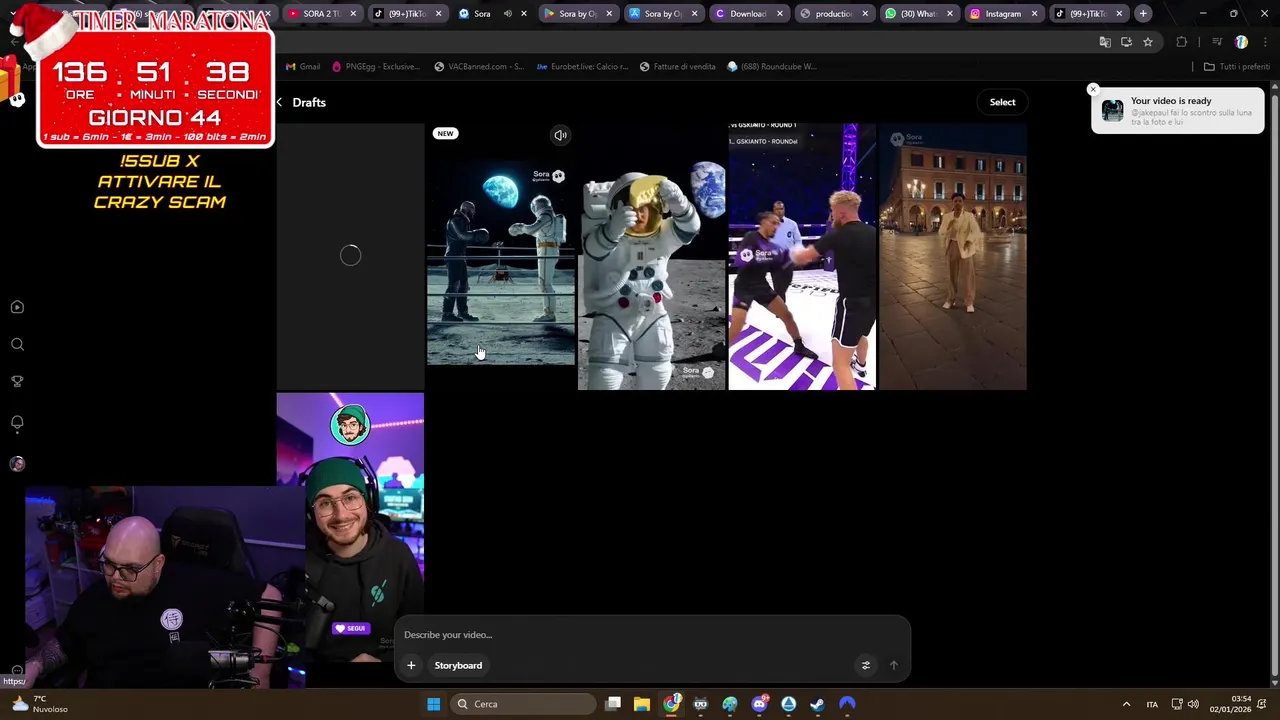Open the Windows Start menu
The image size is (1280, 720).
433,704
